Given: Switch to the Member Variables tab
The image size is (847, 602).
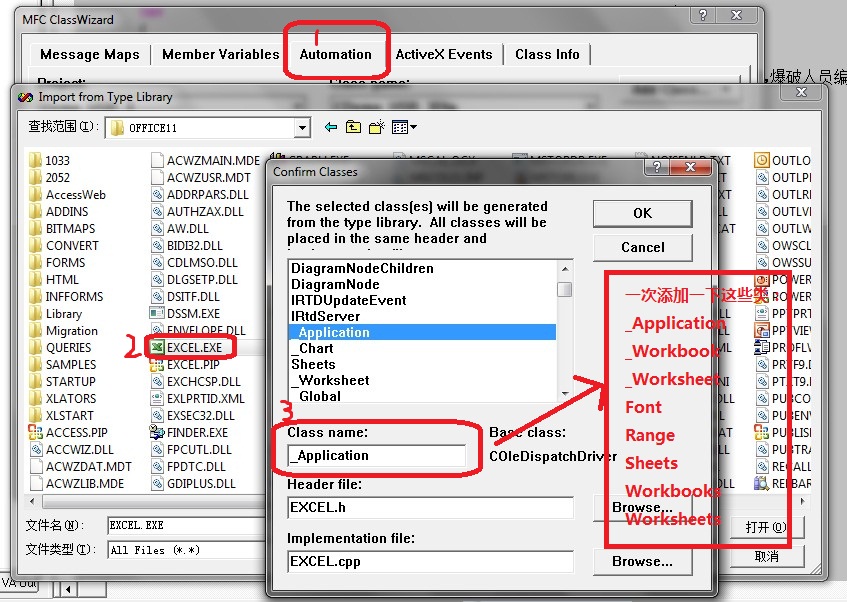Looking at the screenshot, I should tap(220, 55).
